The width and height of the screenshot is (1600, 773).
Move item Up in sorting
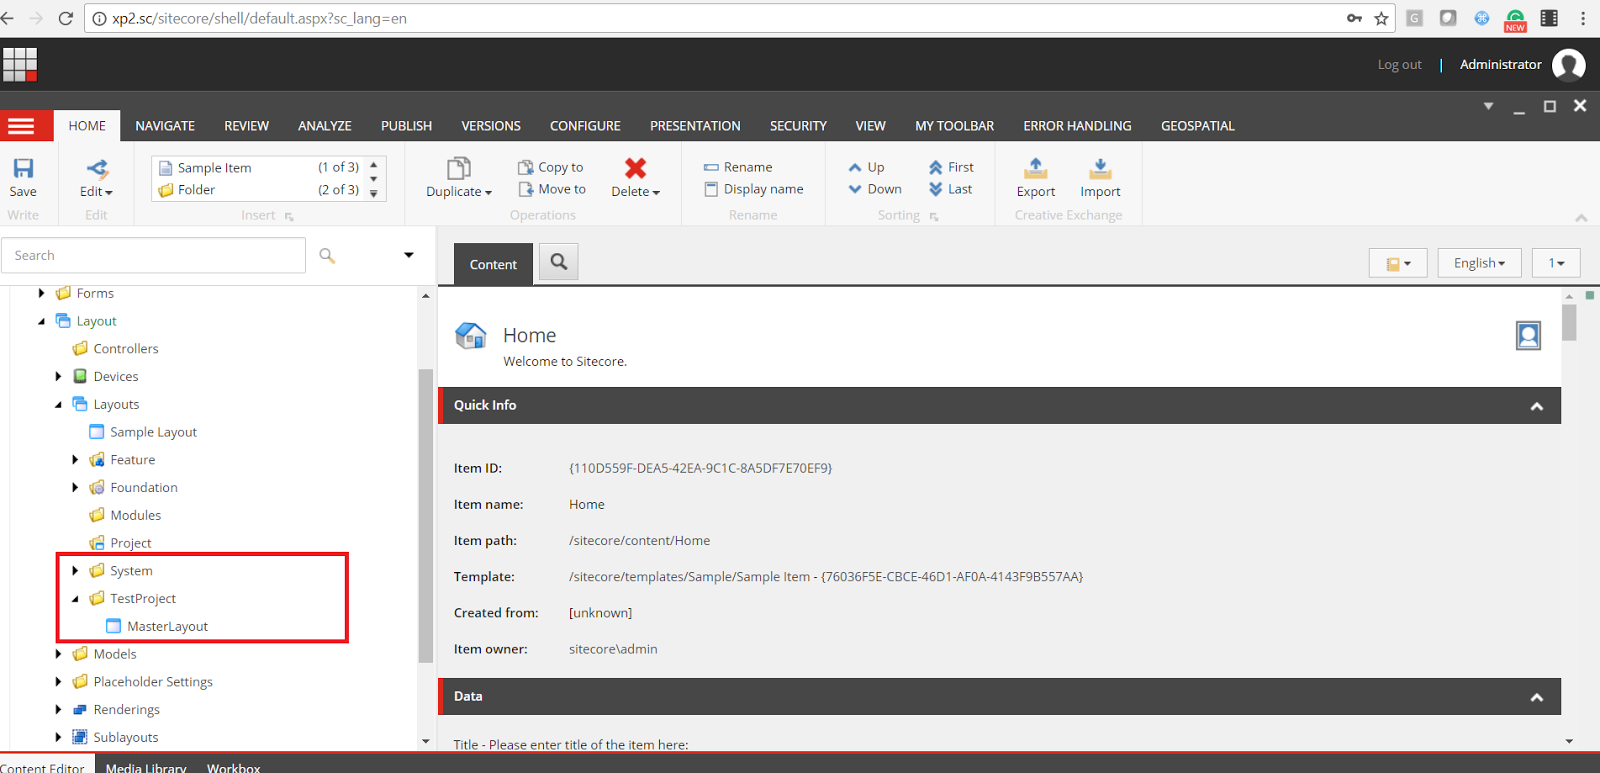coord(866,167)
